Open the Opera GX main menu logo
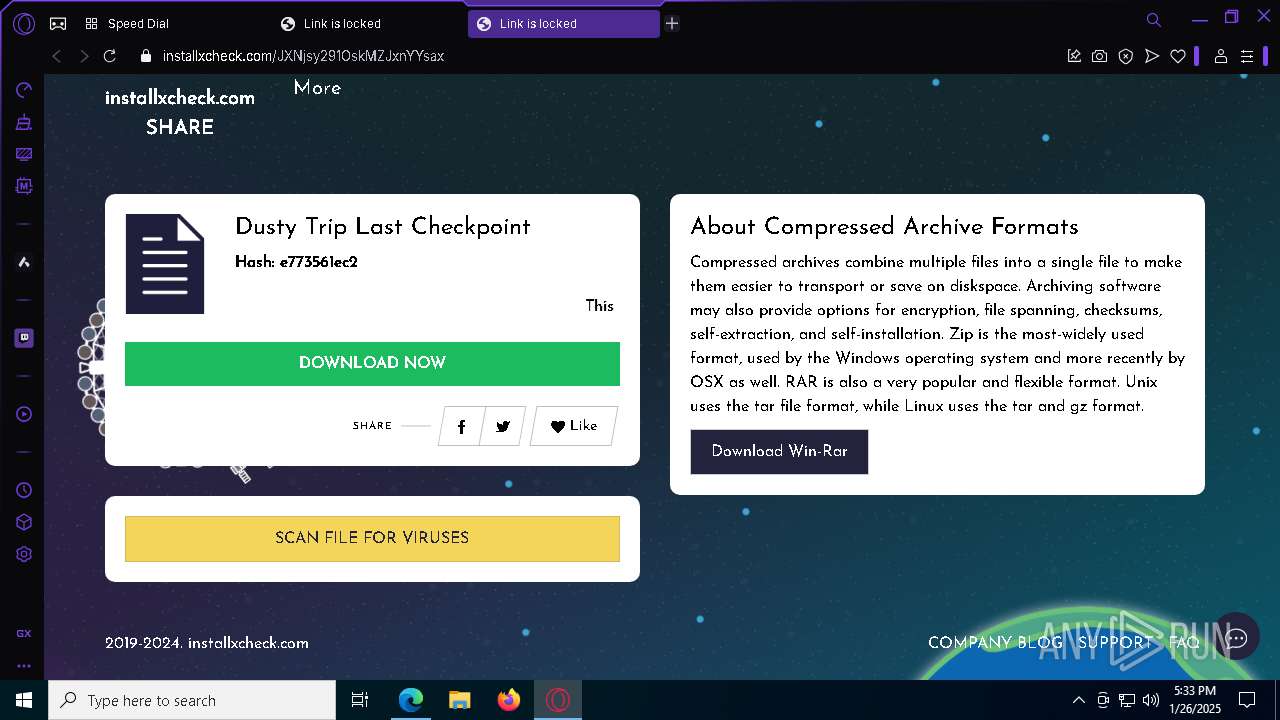The image size is (1280, 720). 24,23
